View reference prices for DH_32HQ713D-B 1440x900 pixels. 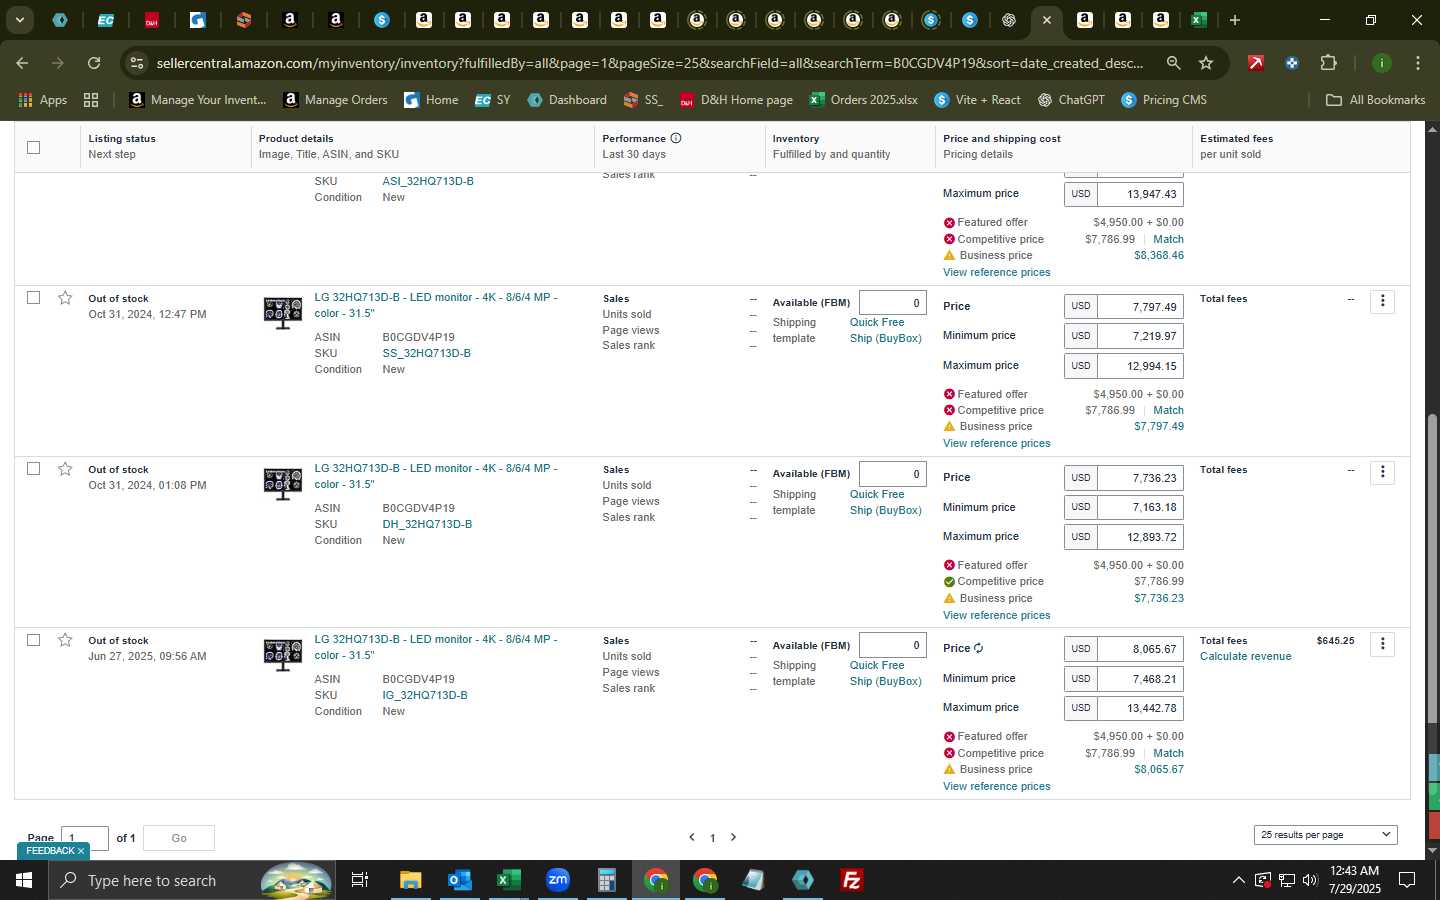coord(996,615)
